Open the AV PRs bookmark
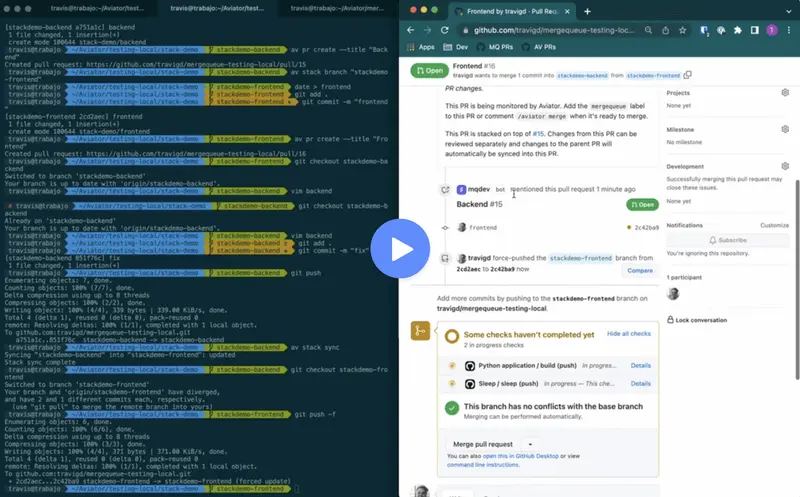800x497 pixels. (539, 47)
